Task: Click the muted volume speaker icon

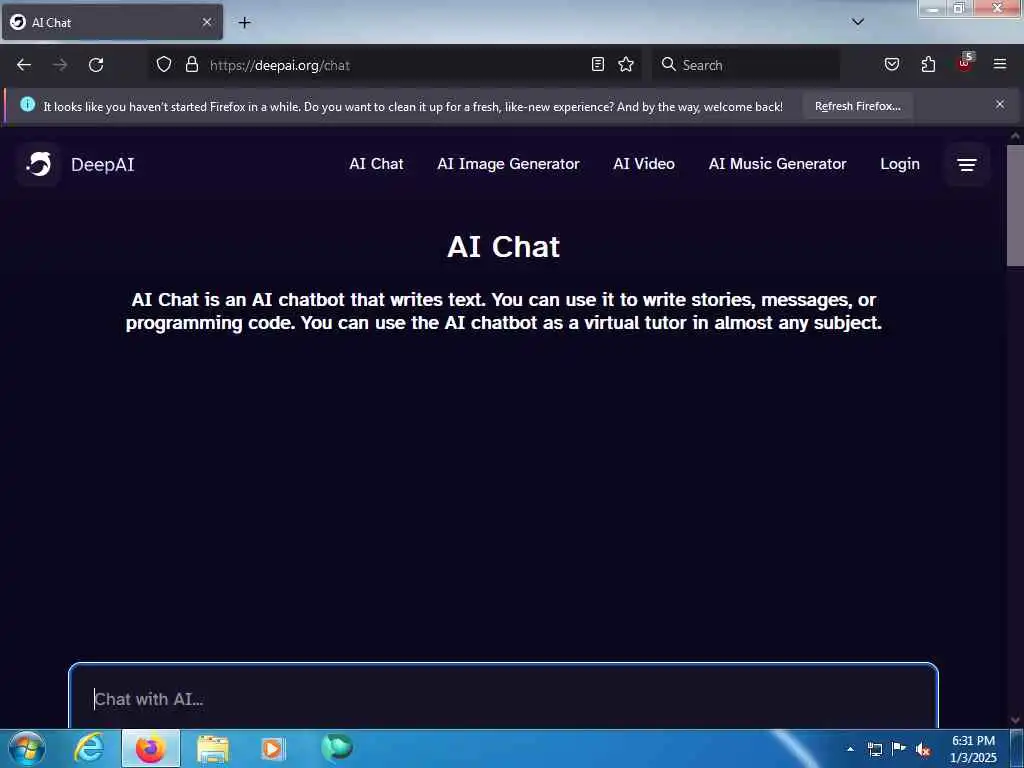Action: (923, 750)
